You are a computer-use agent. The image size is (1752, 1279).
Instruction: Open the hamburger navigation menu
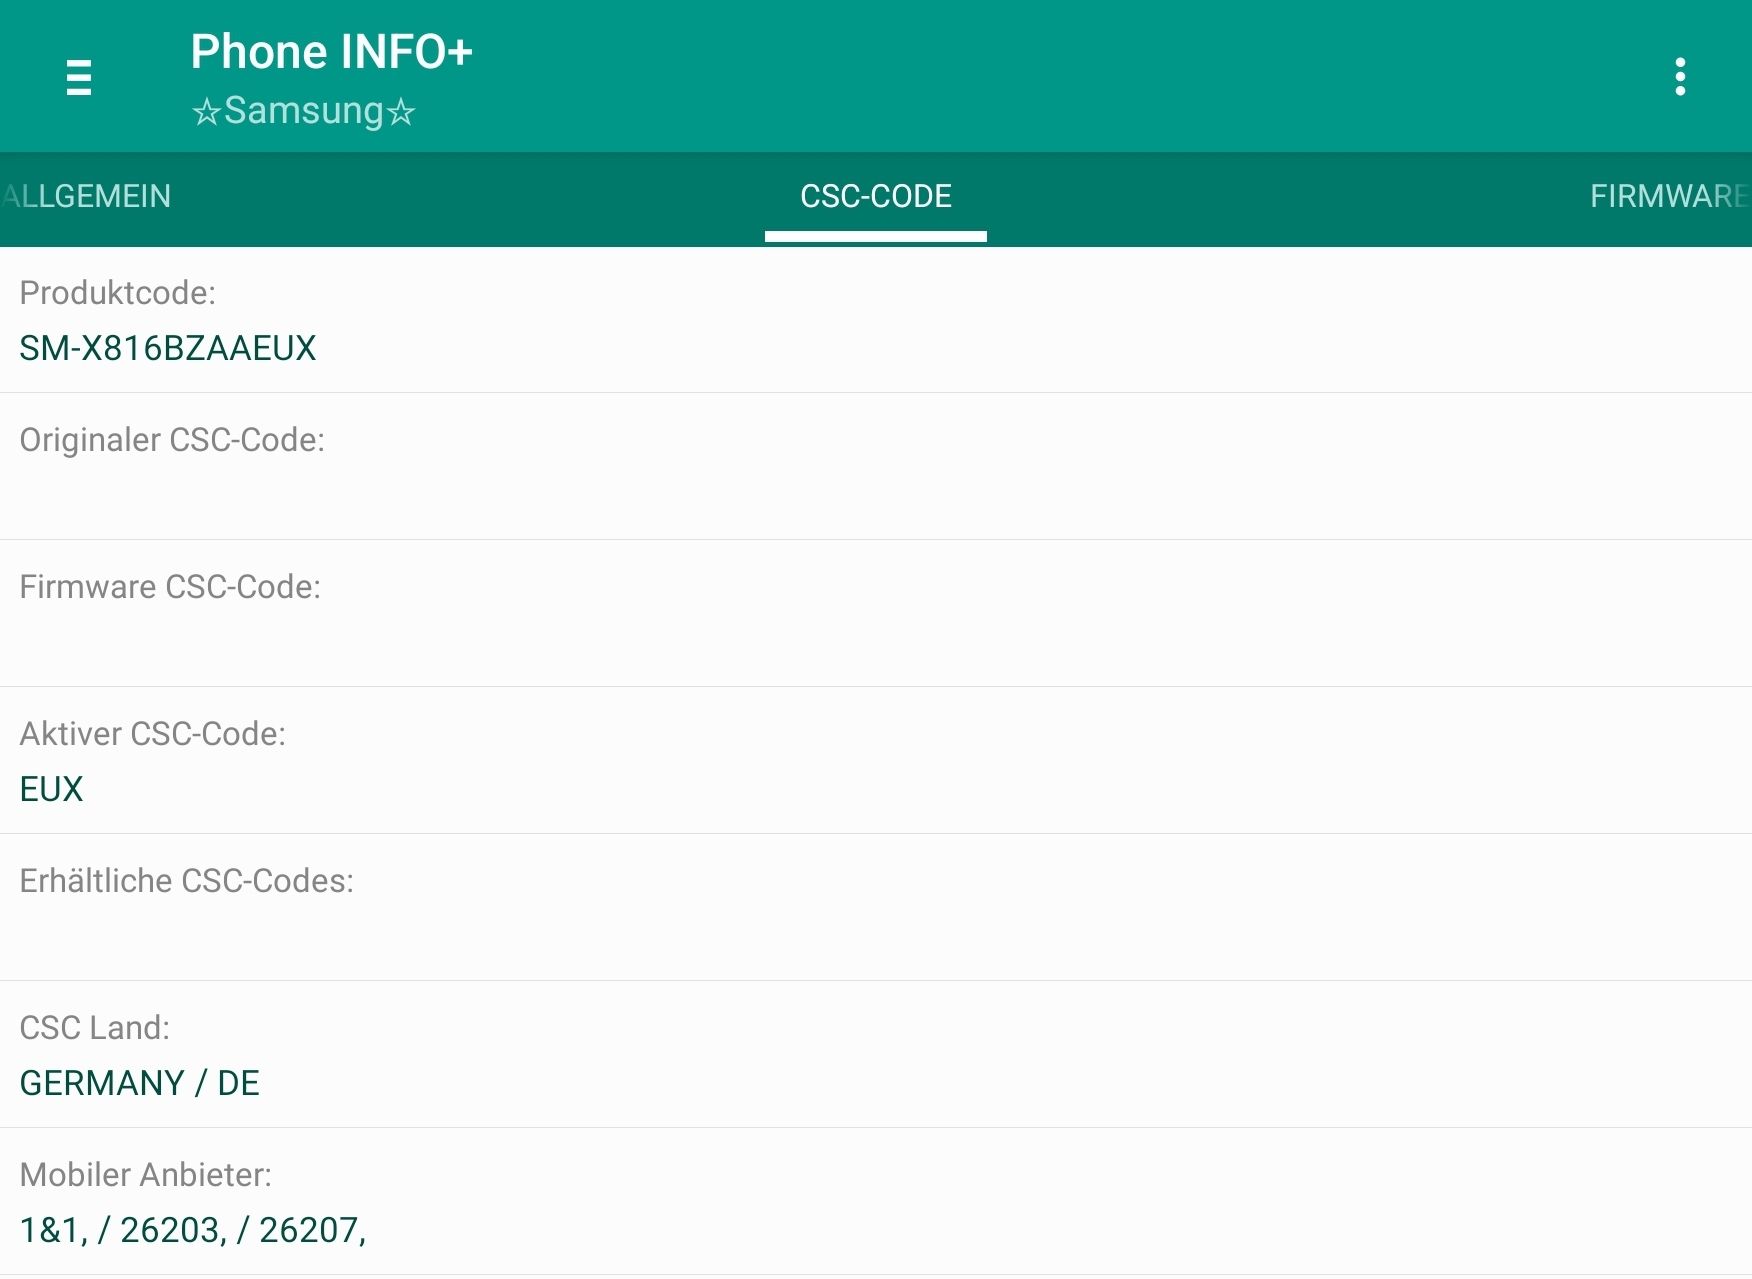(x=79, y=77)
